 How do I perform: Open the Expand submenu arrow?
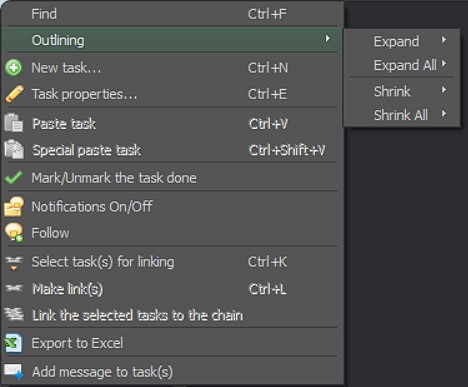pos(444,40)
